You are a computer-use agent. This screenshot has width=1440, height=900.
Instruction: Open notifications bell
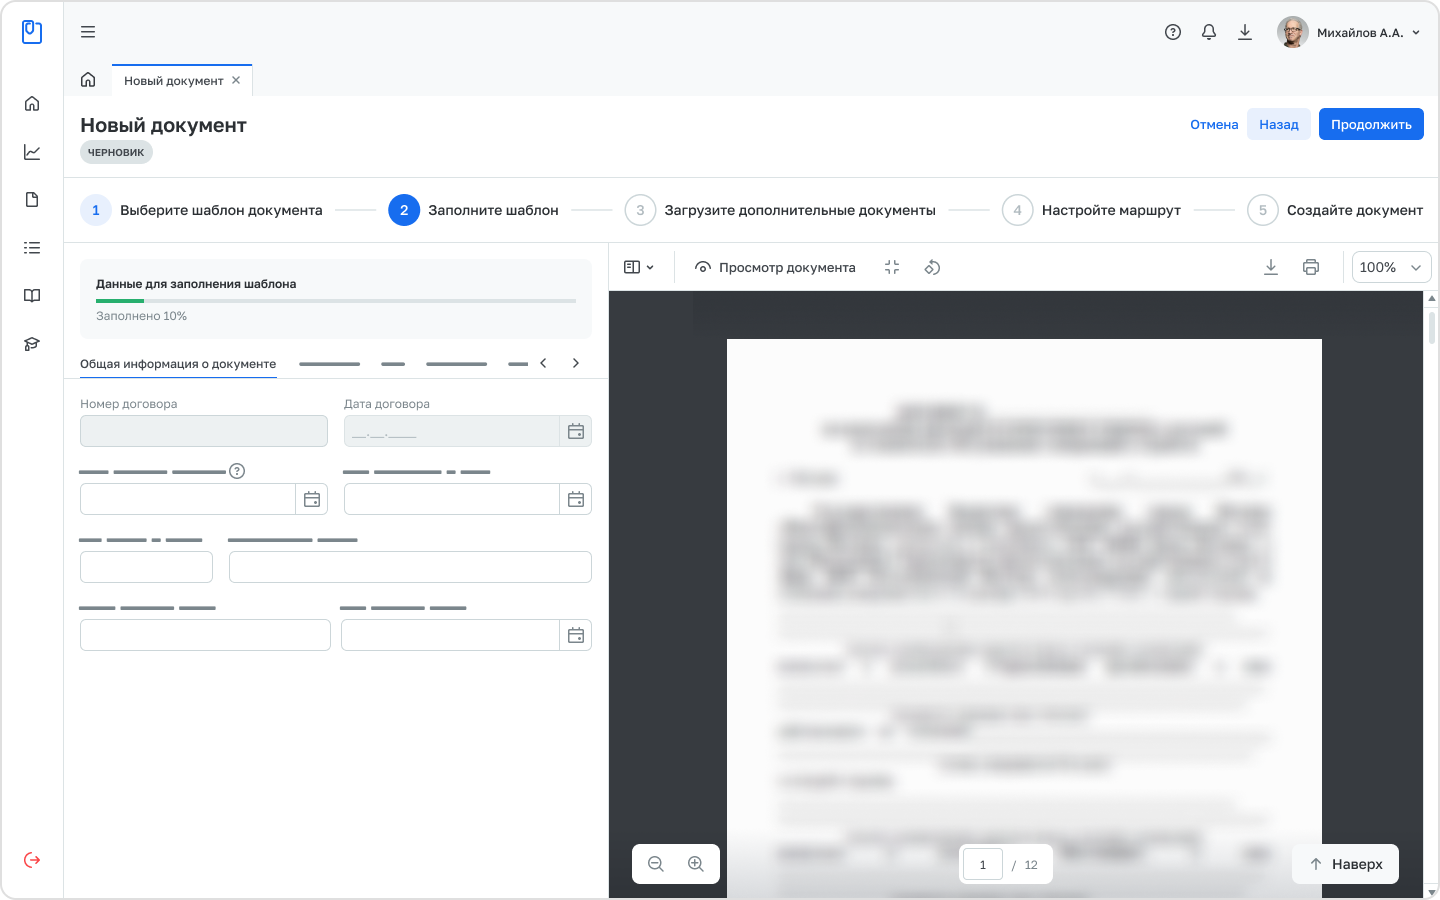point(1209,32)
